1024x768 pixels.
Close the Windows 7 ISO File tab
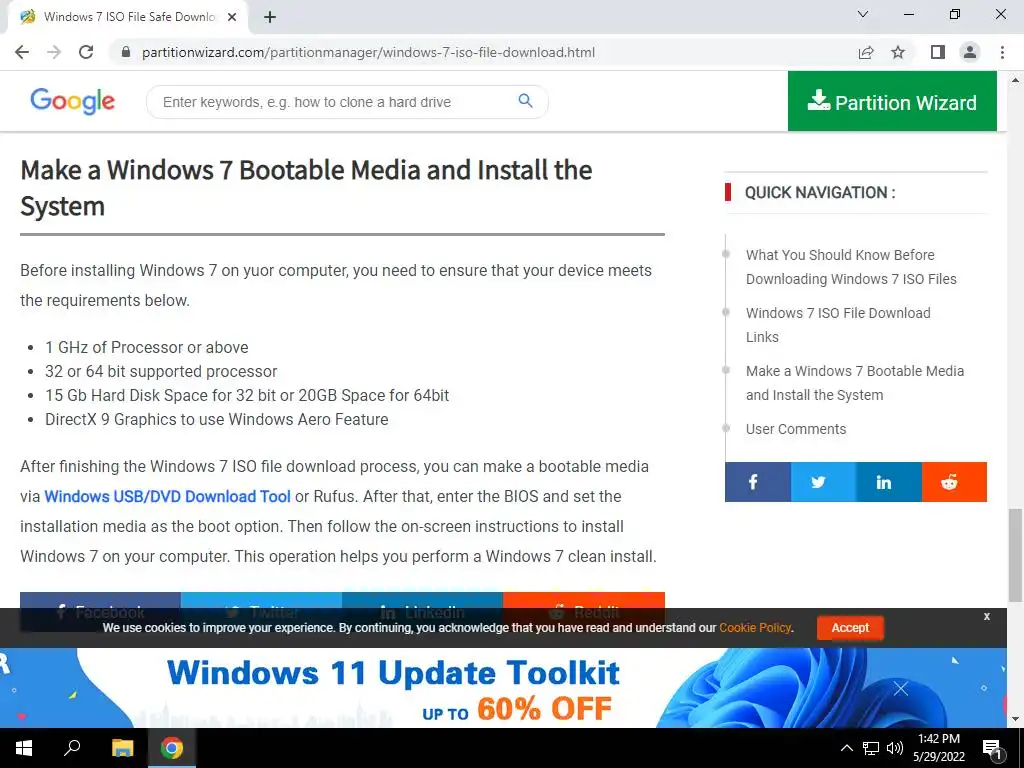coord(232,18)
